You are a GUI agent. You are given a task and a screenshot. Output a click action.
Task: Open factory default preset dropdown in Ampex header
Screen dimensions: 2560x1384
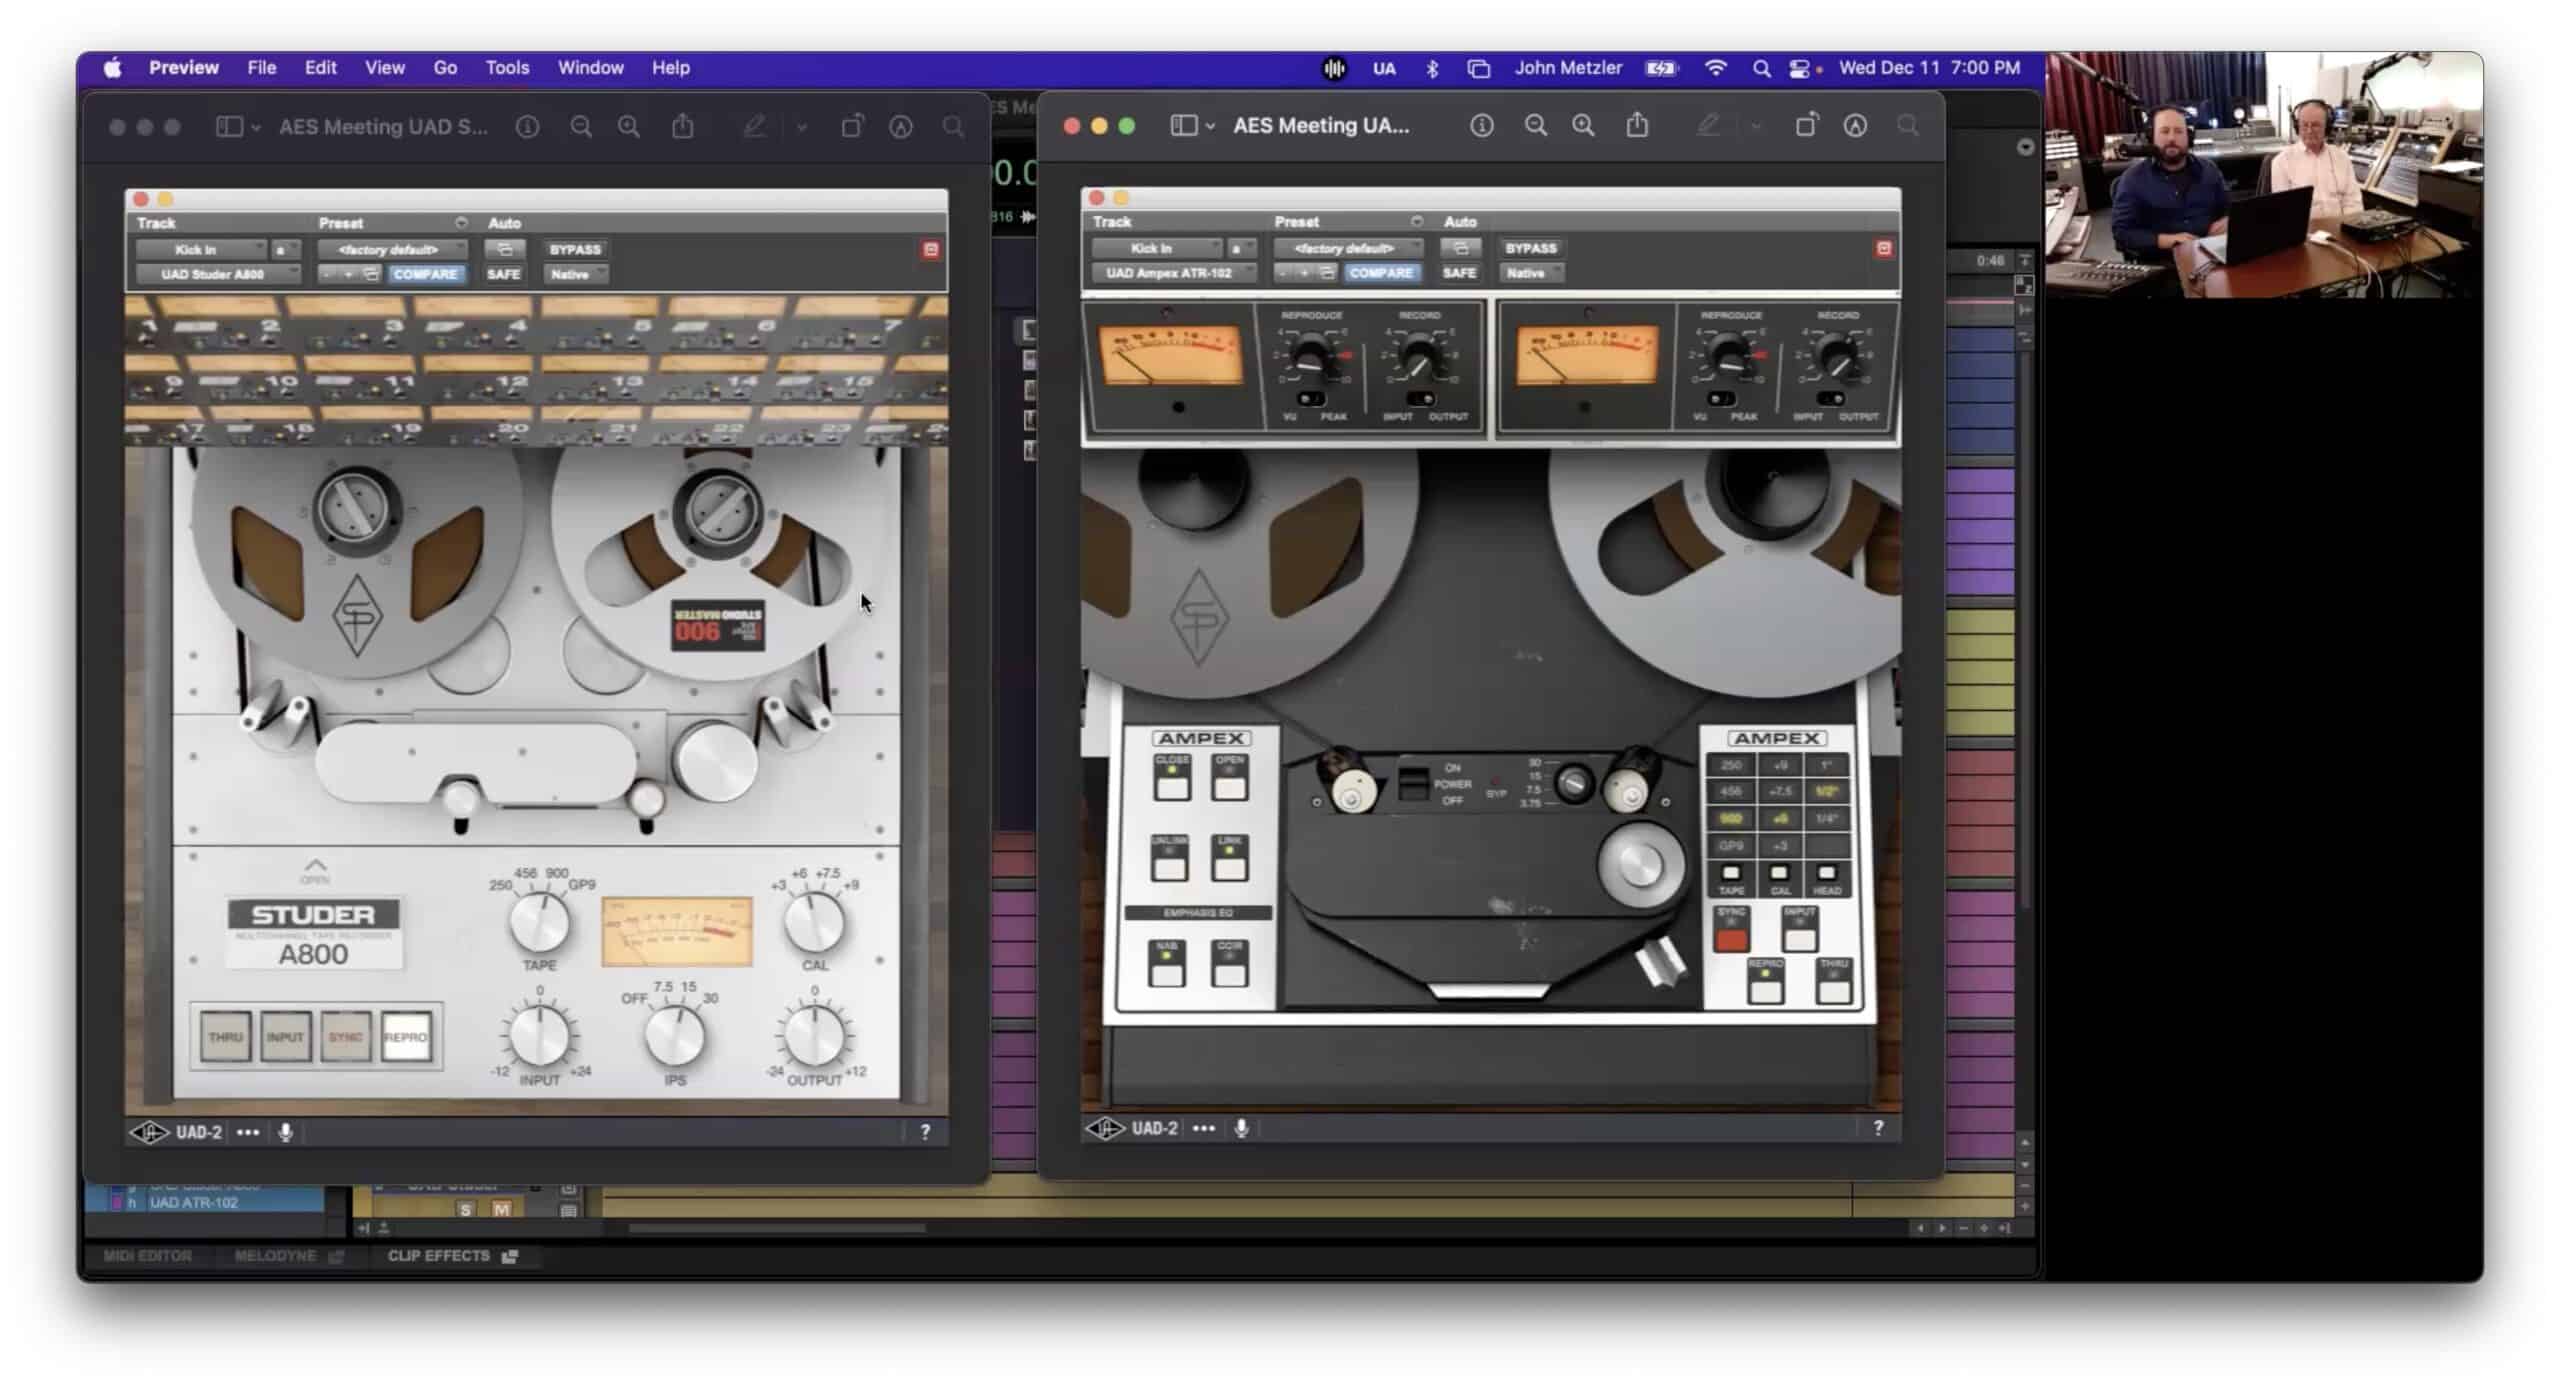pyautogui.click(x=1348, y=248)
